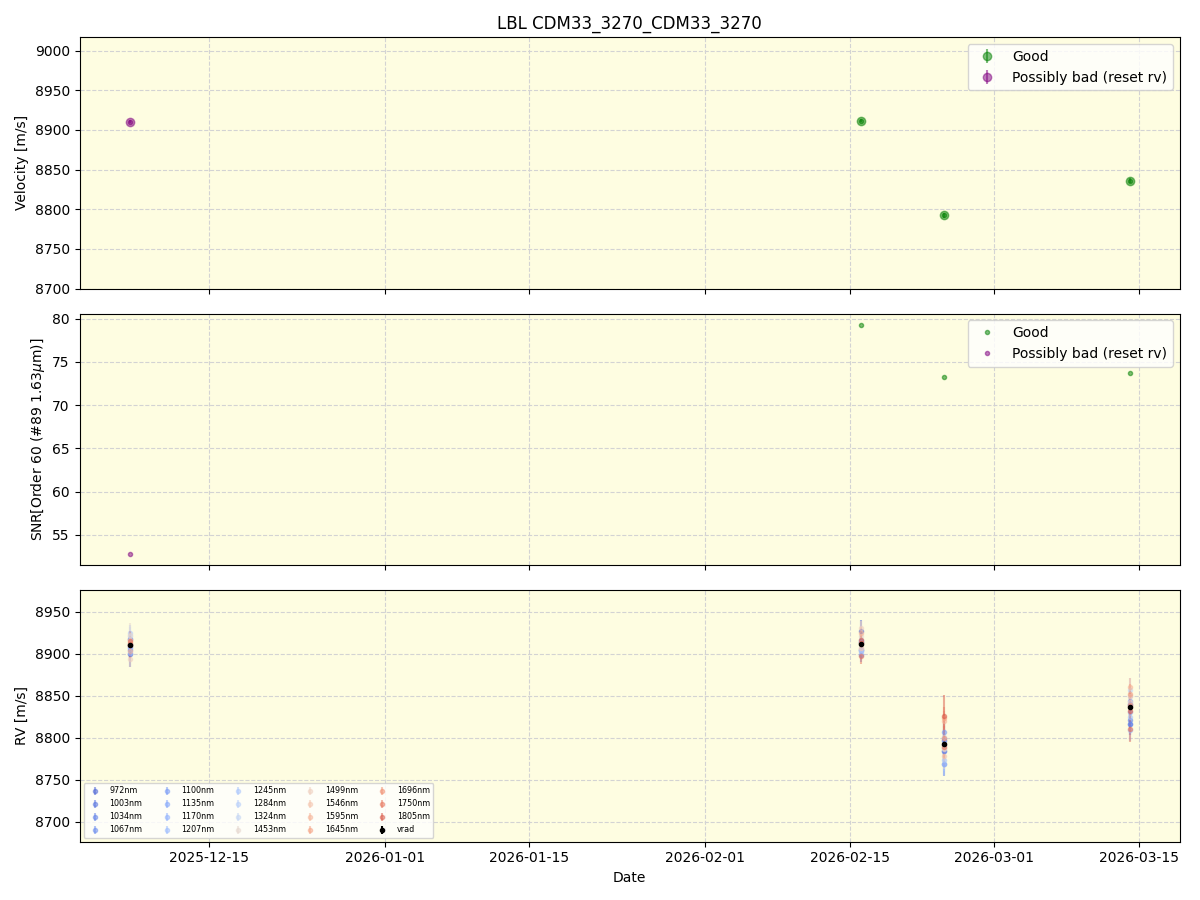Click the vrad legend label text
The height and width of the screenshot is (900, 1200).
click(x=404, y=829)
